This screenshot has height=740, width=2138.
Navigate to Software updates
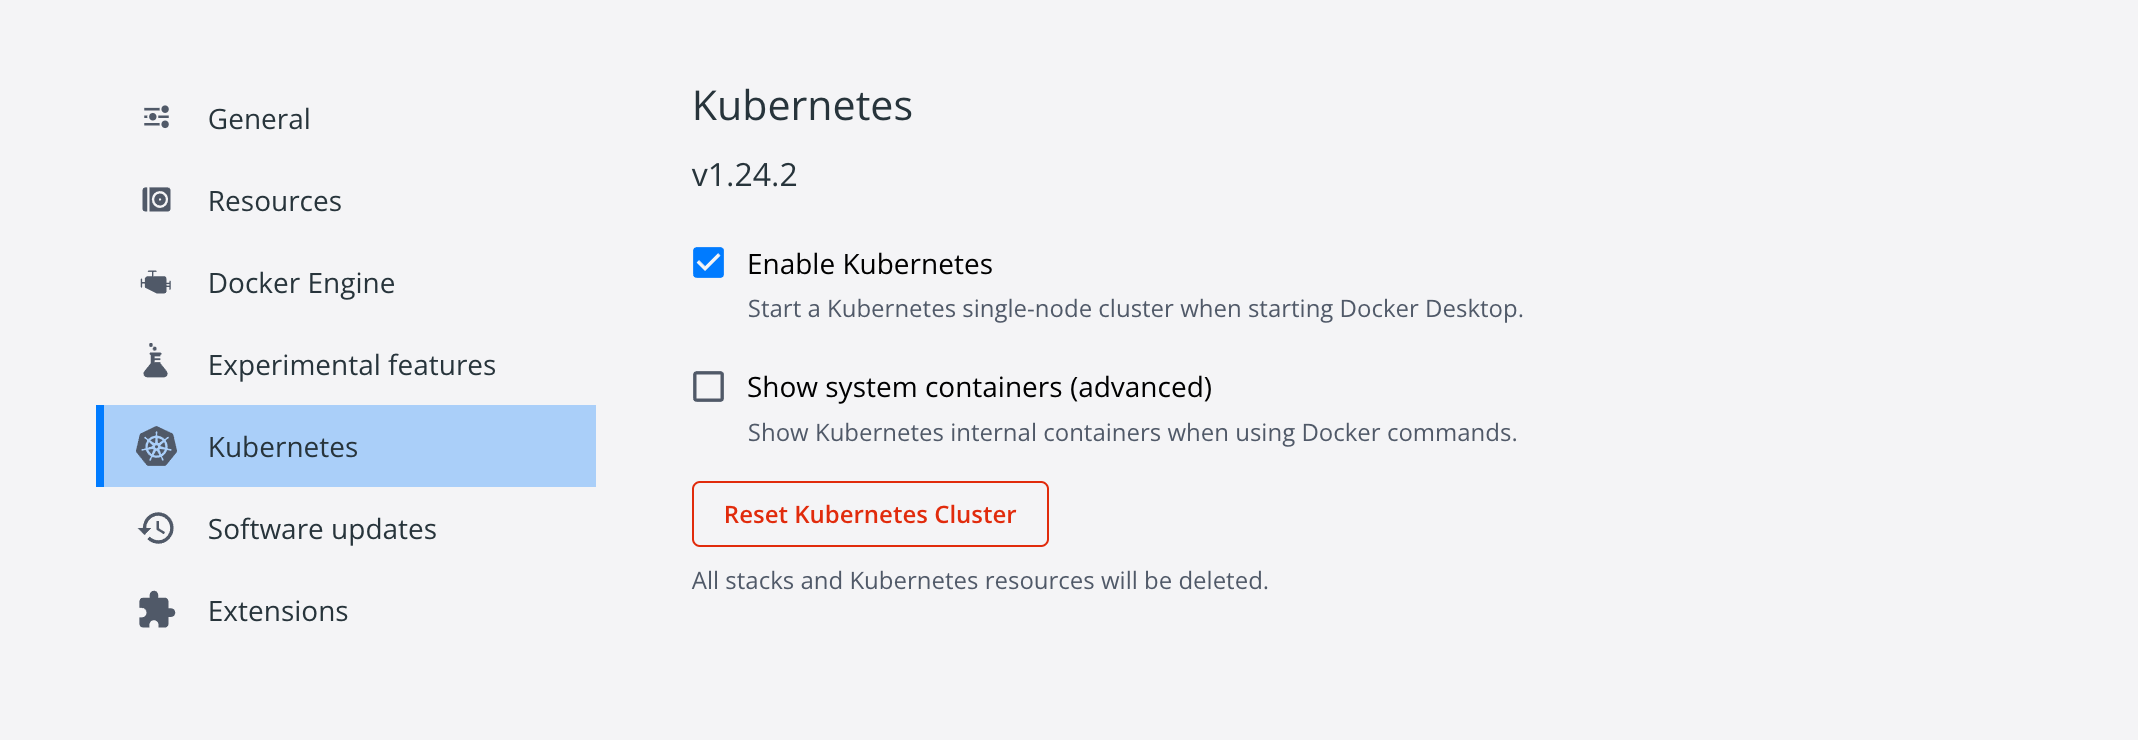point(322,529)
